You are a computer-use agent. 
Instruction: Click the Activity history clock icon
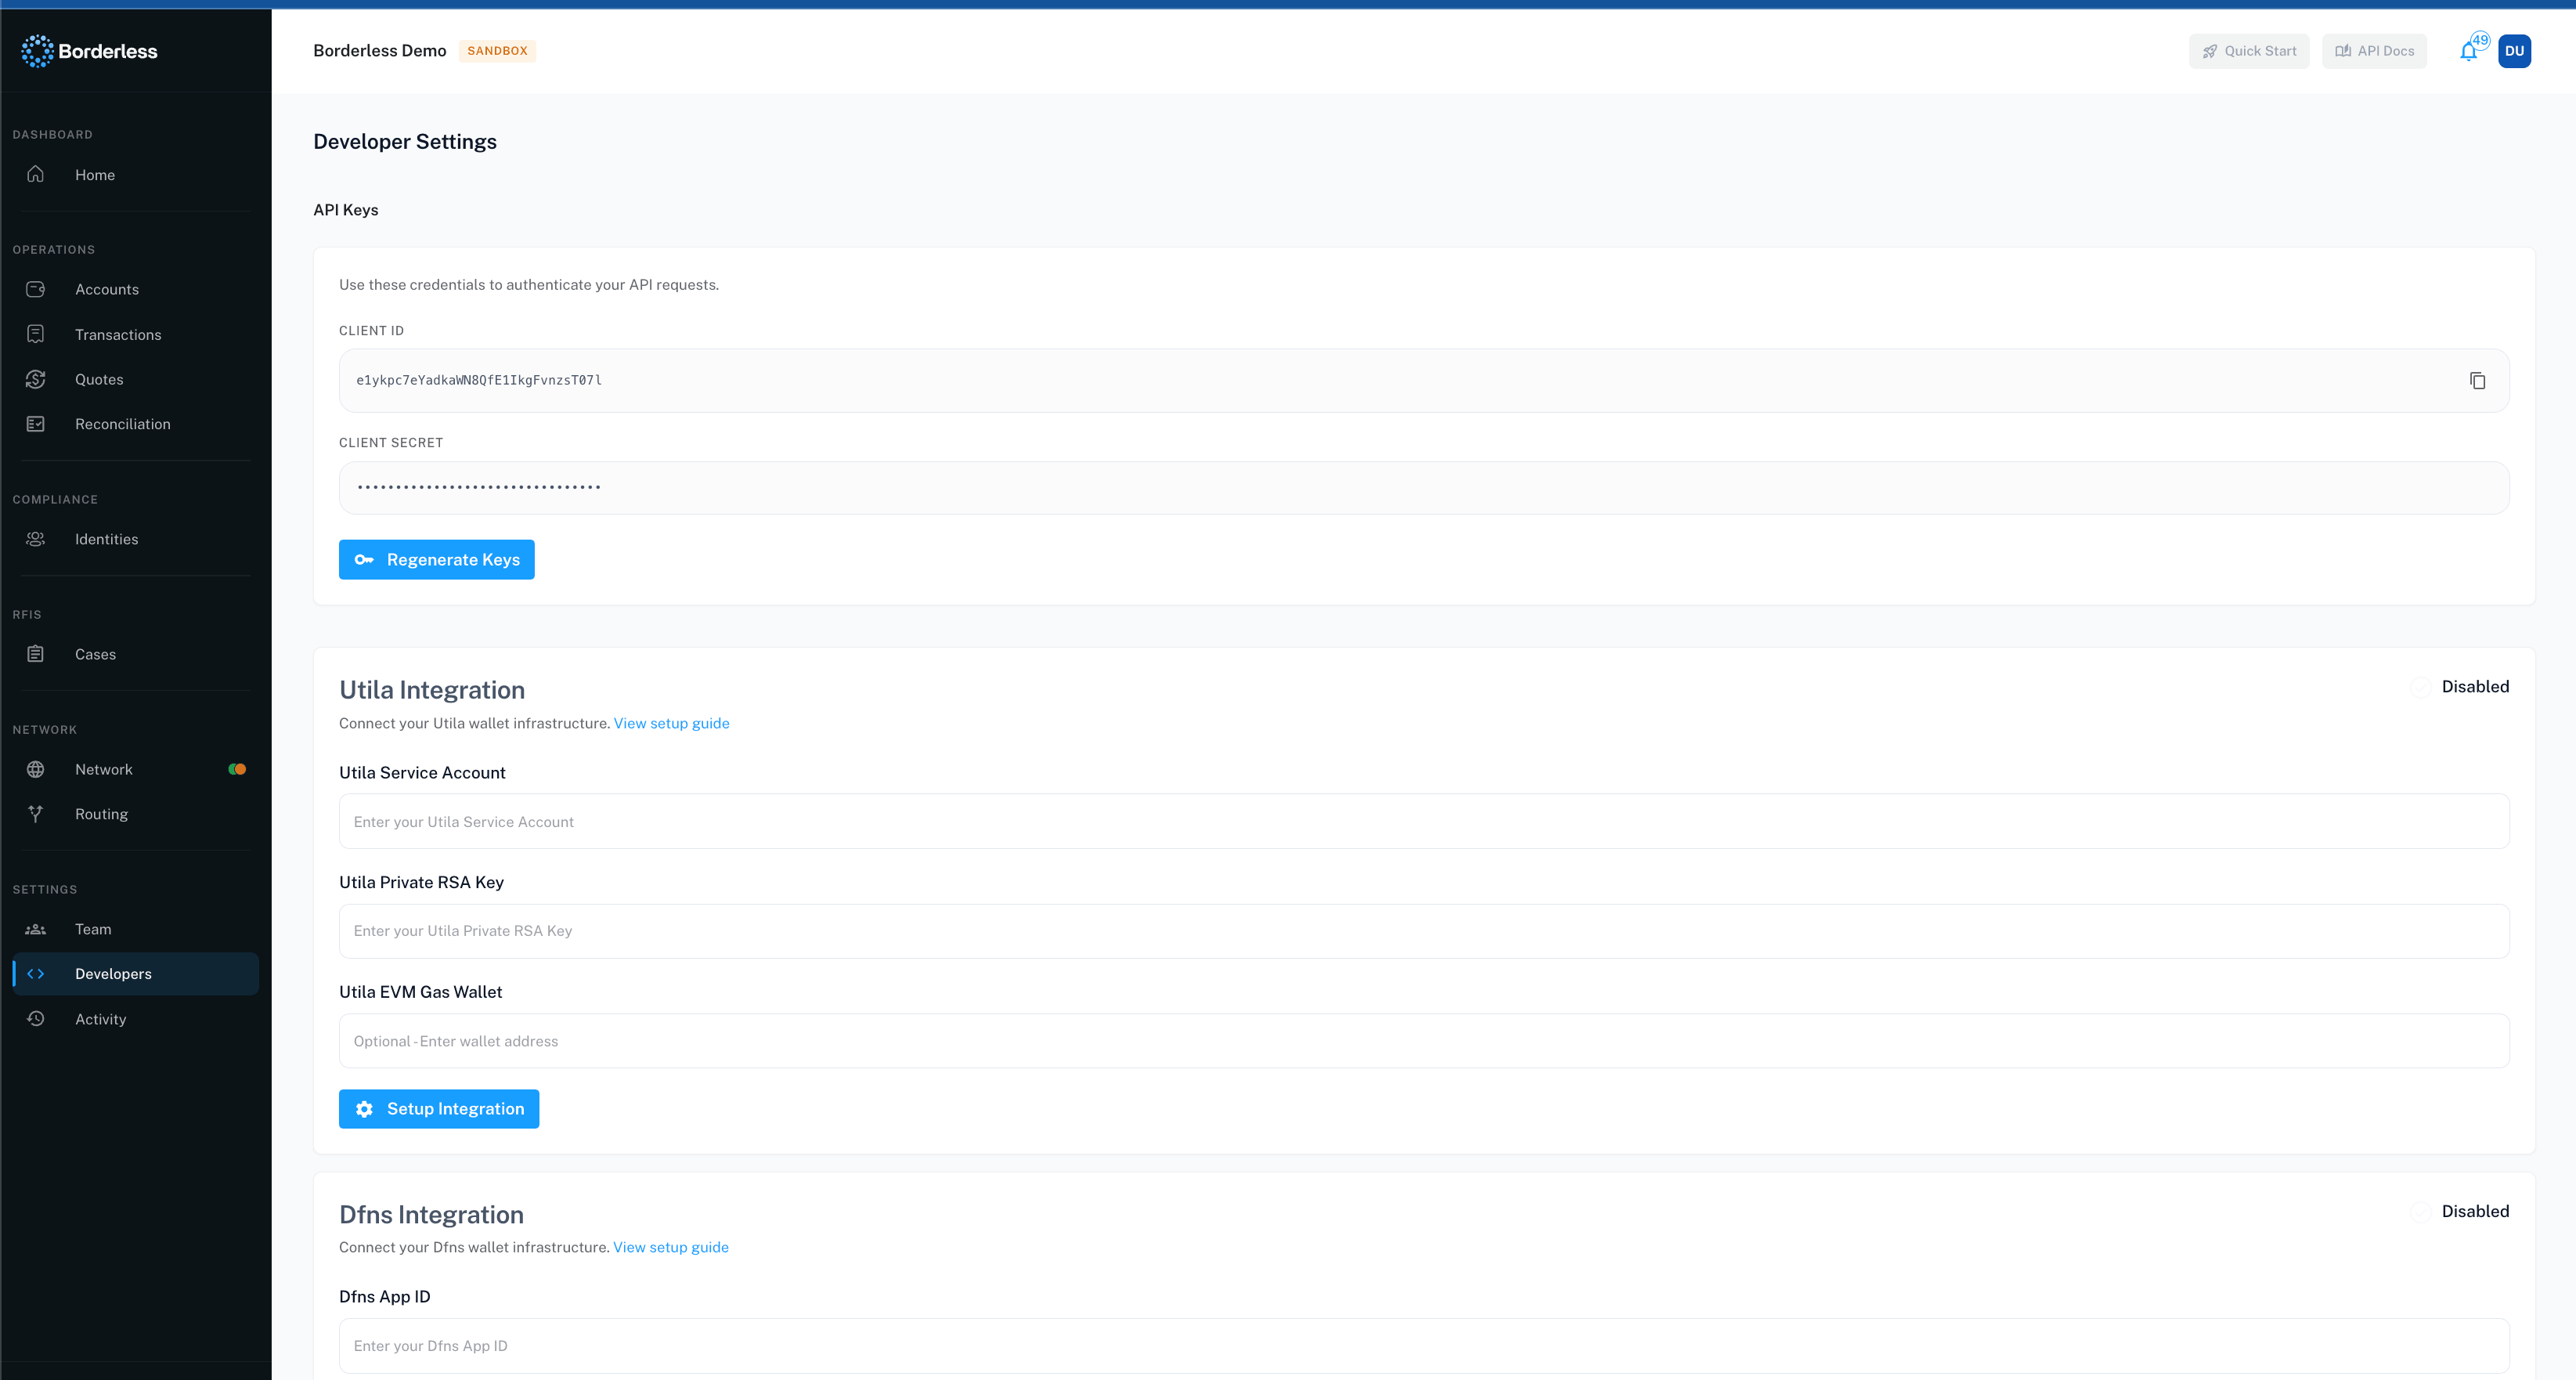coord(36,1019)
